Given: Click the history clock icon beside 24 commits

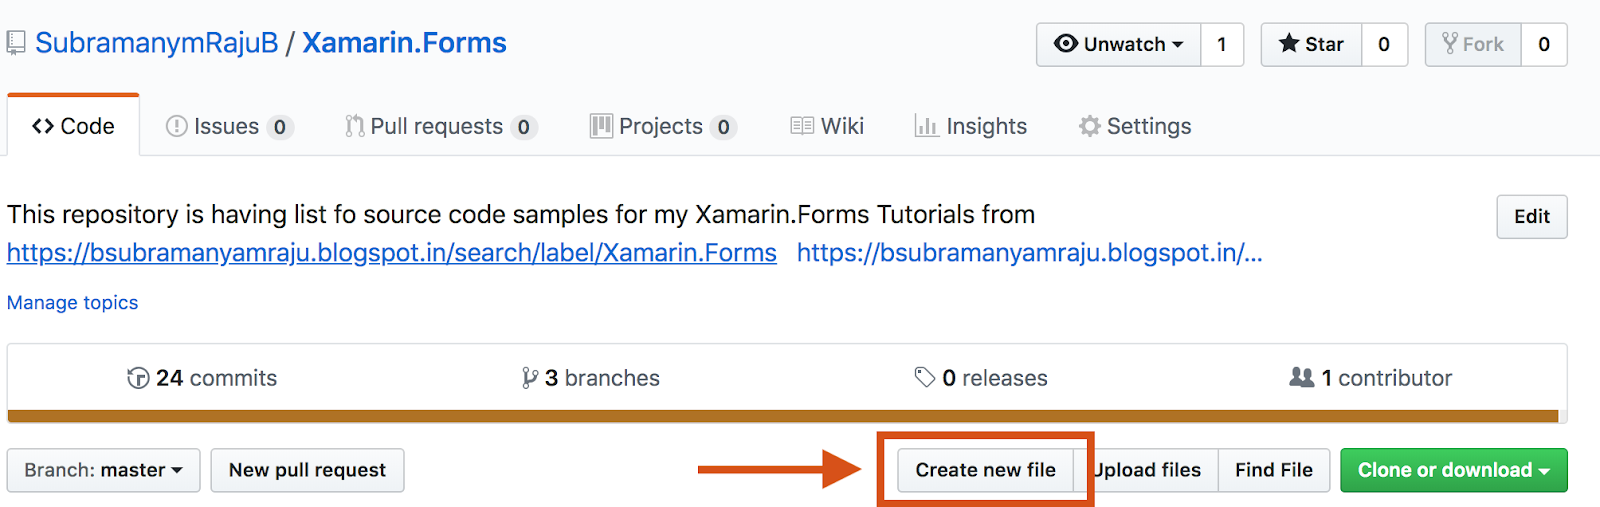Looking at the screenshot, I should tap(138, 378).
